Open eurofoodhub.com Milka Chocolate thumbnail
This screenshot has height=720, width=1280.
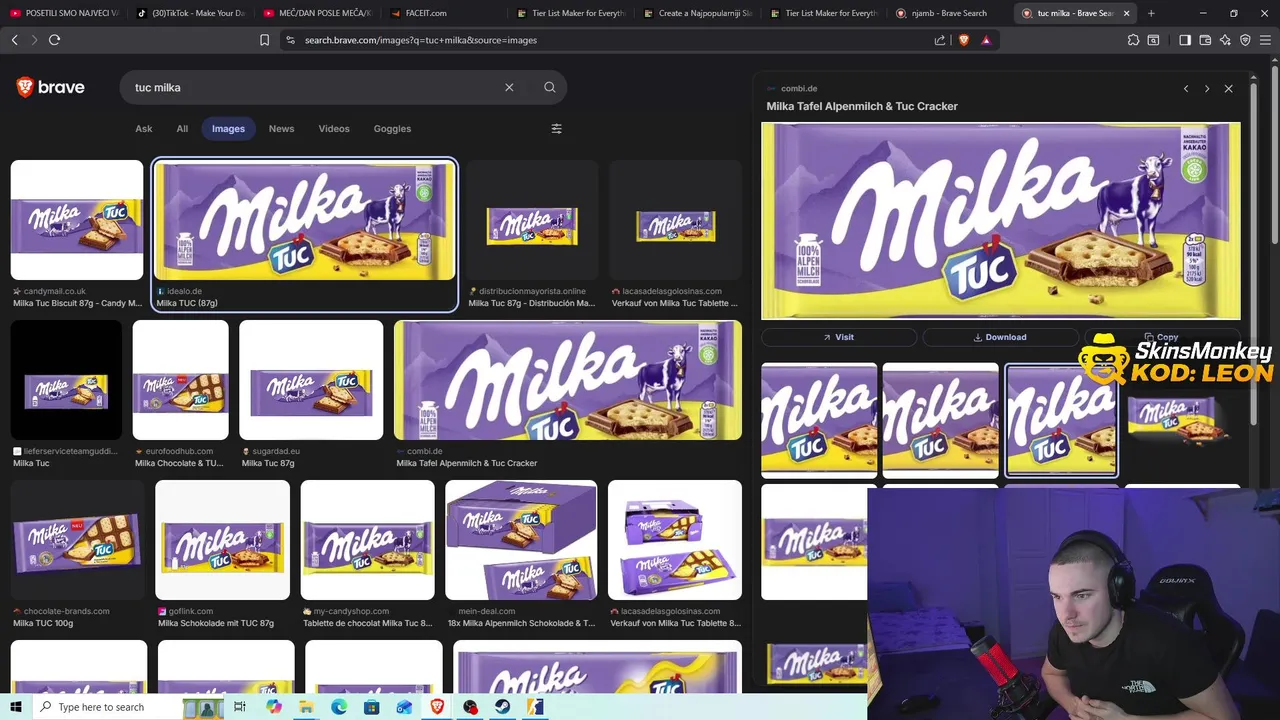181,380
